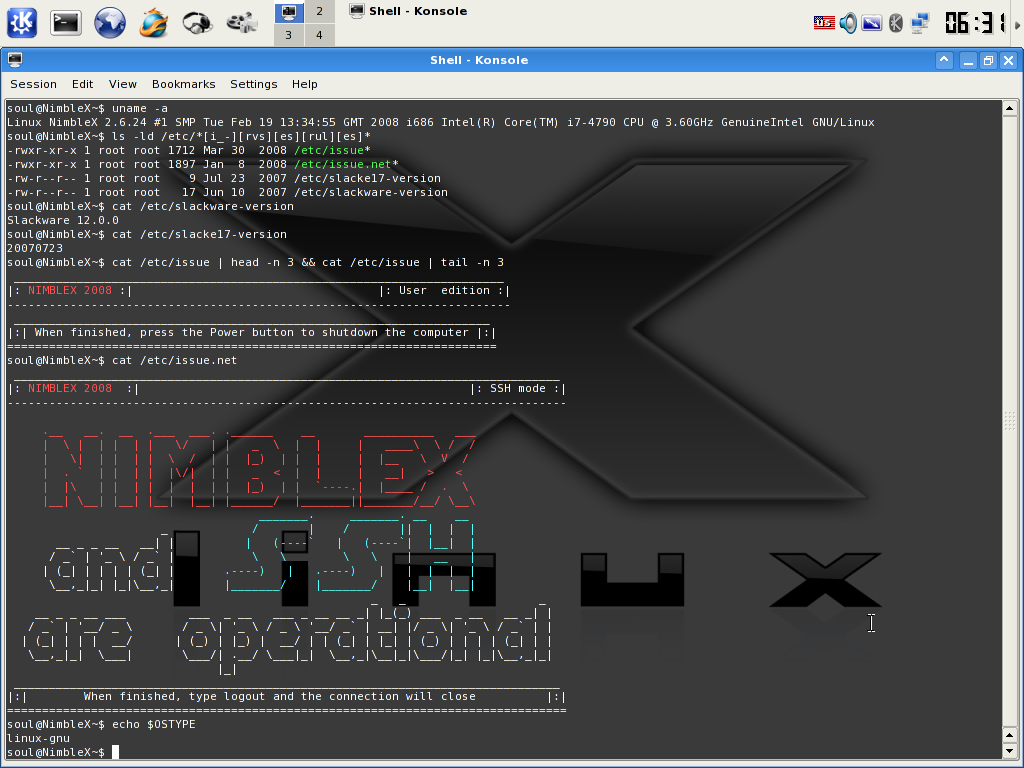This screenshot has height=768, width=1024.
Task: Click the green /etc/issue.net filename
Action: [x=343, y=165]
